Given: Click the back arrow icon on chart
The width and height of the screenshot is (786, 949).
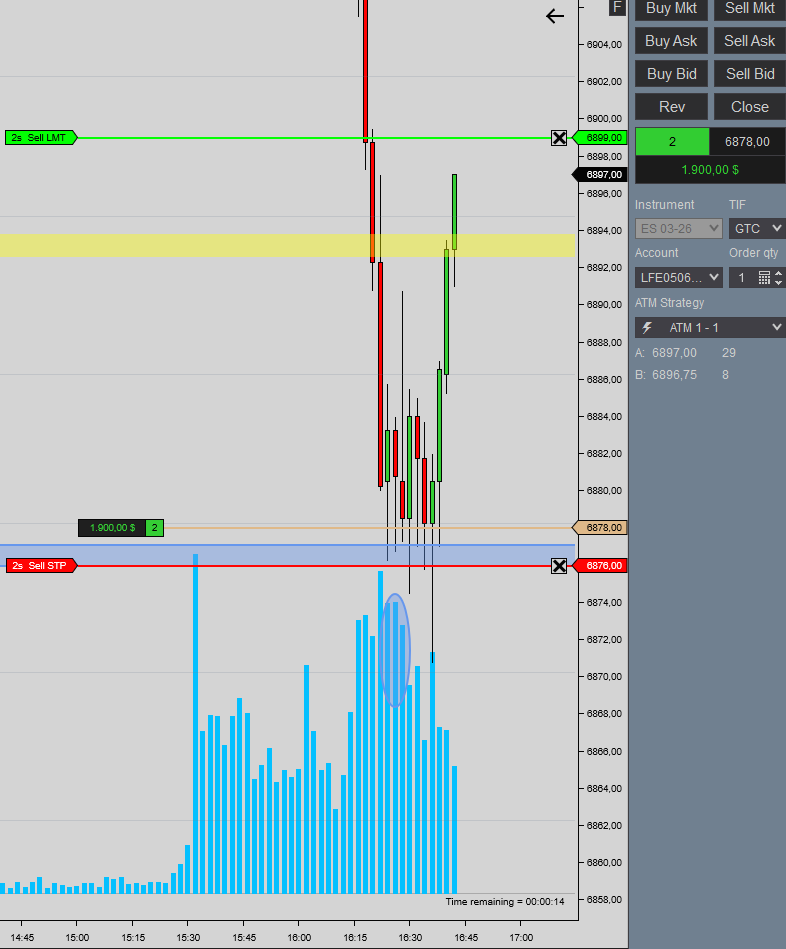Looking at the screenshot, I should coord(555,16).
